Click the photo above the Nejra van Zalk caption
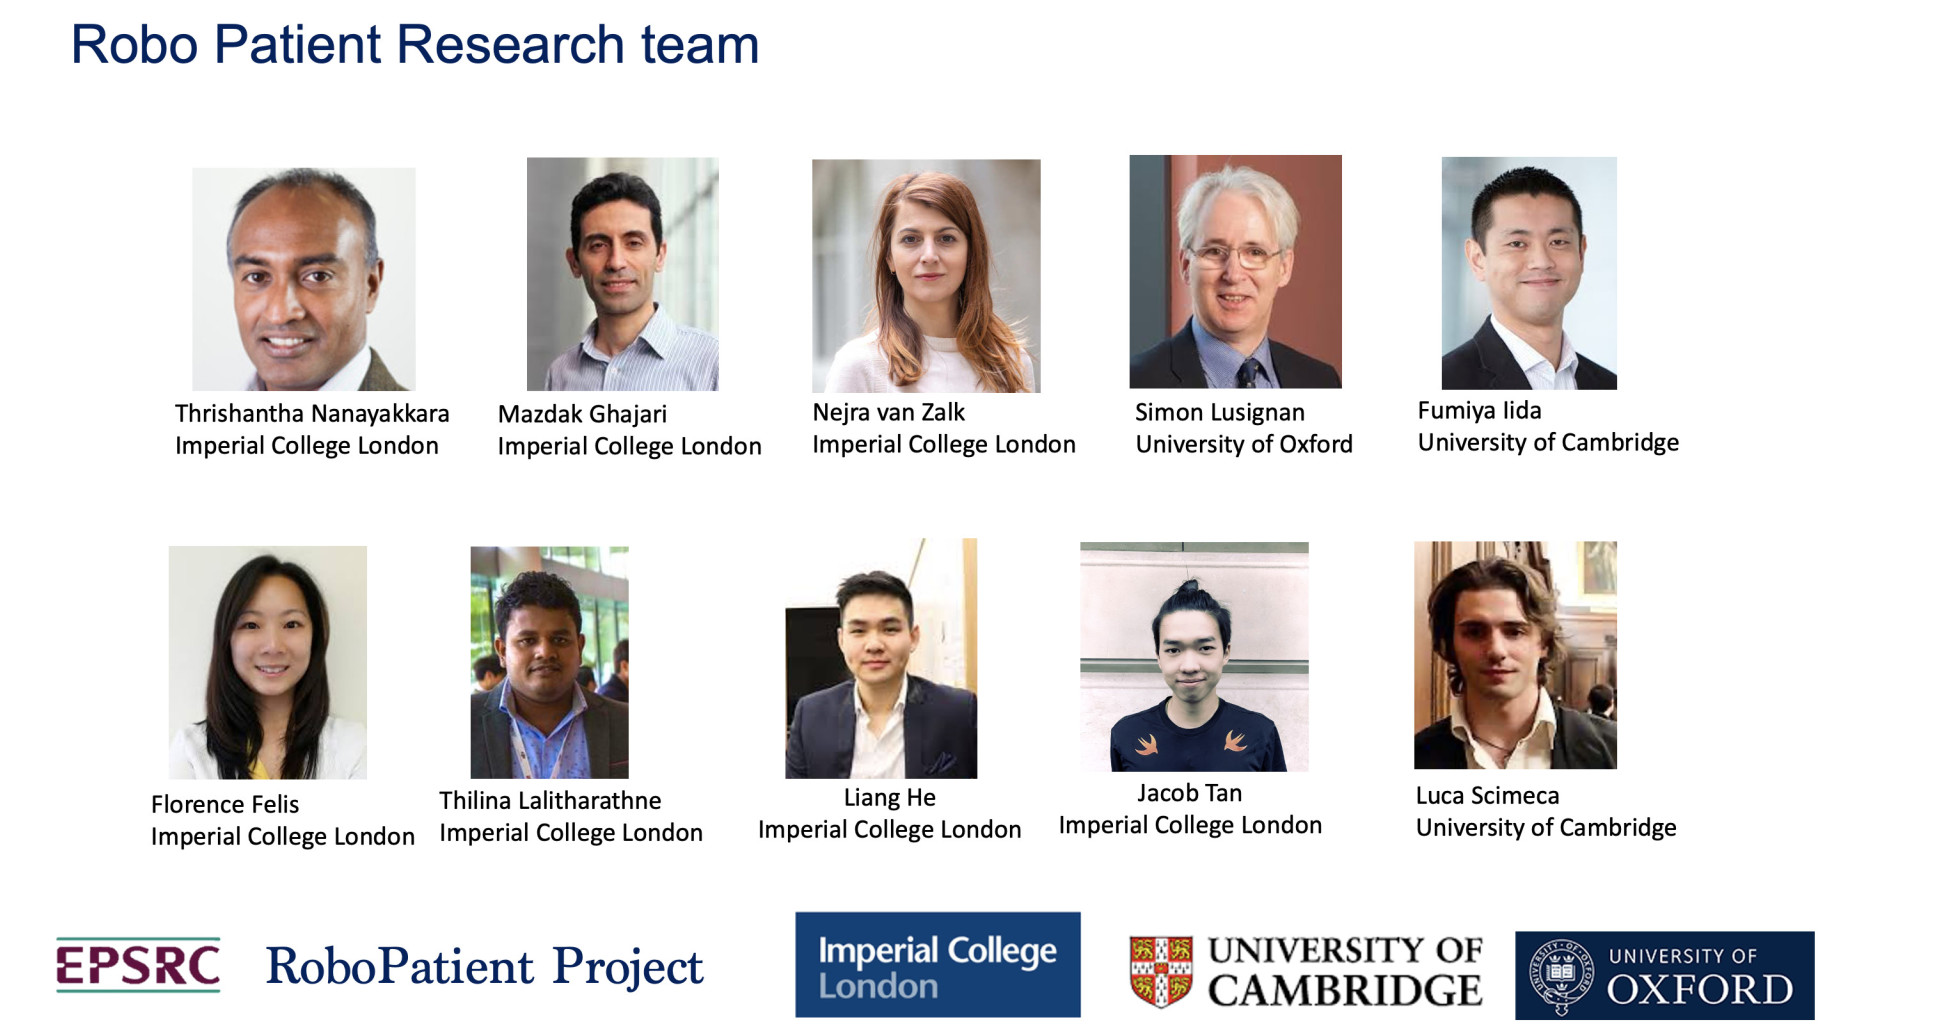The width and height of the screenshot is (1934, 1034). pyautogui.click(x=926, y=276)
